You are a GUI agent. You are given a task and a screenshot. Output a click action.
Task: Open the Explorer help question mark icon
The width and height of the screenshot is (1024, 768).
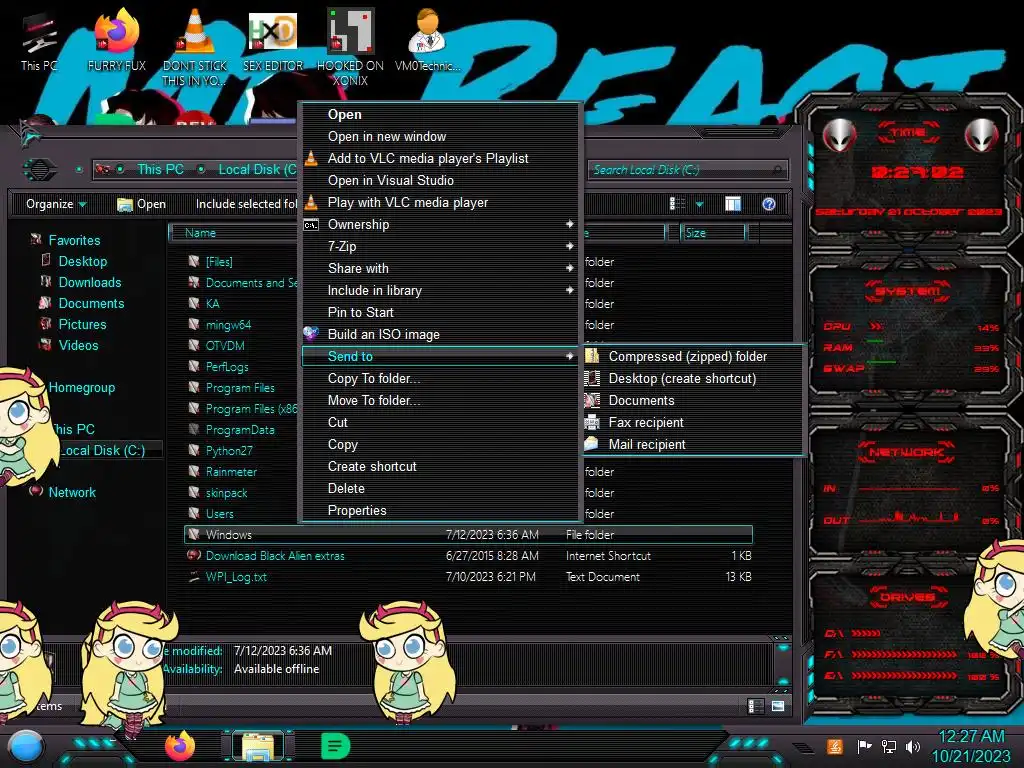[x=769, y=204]
